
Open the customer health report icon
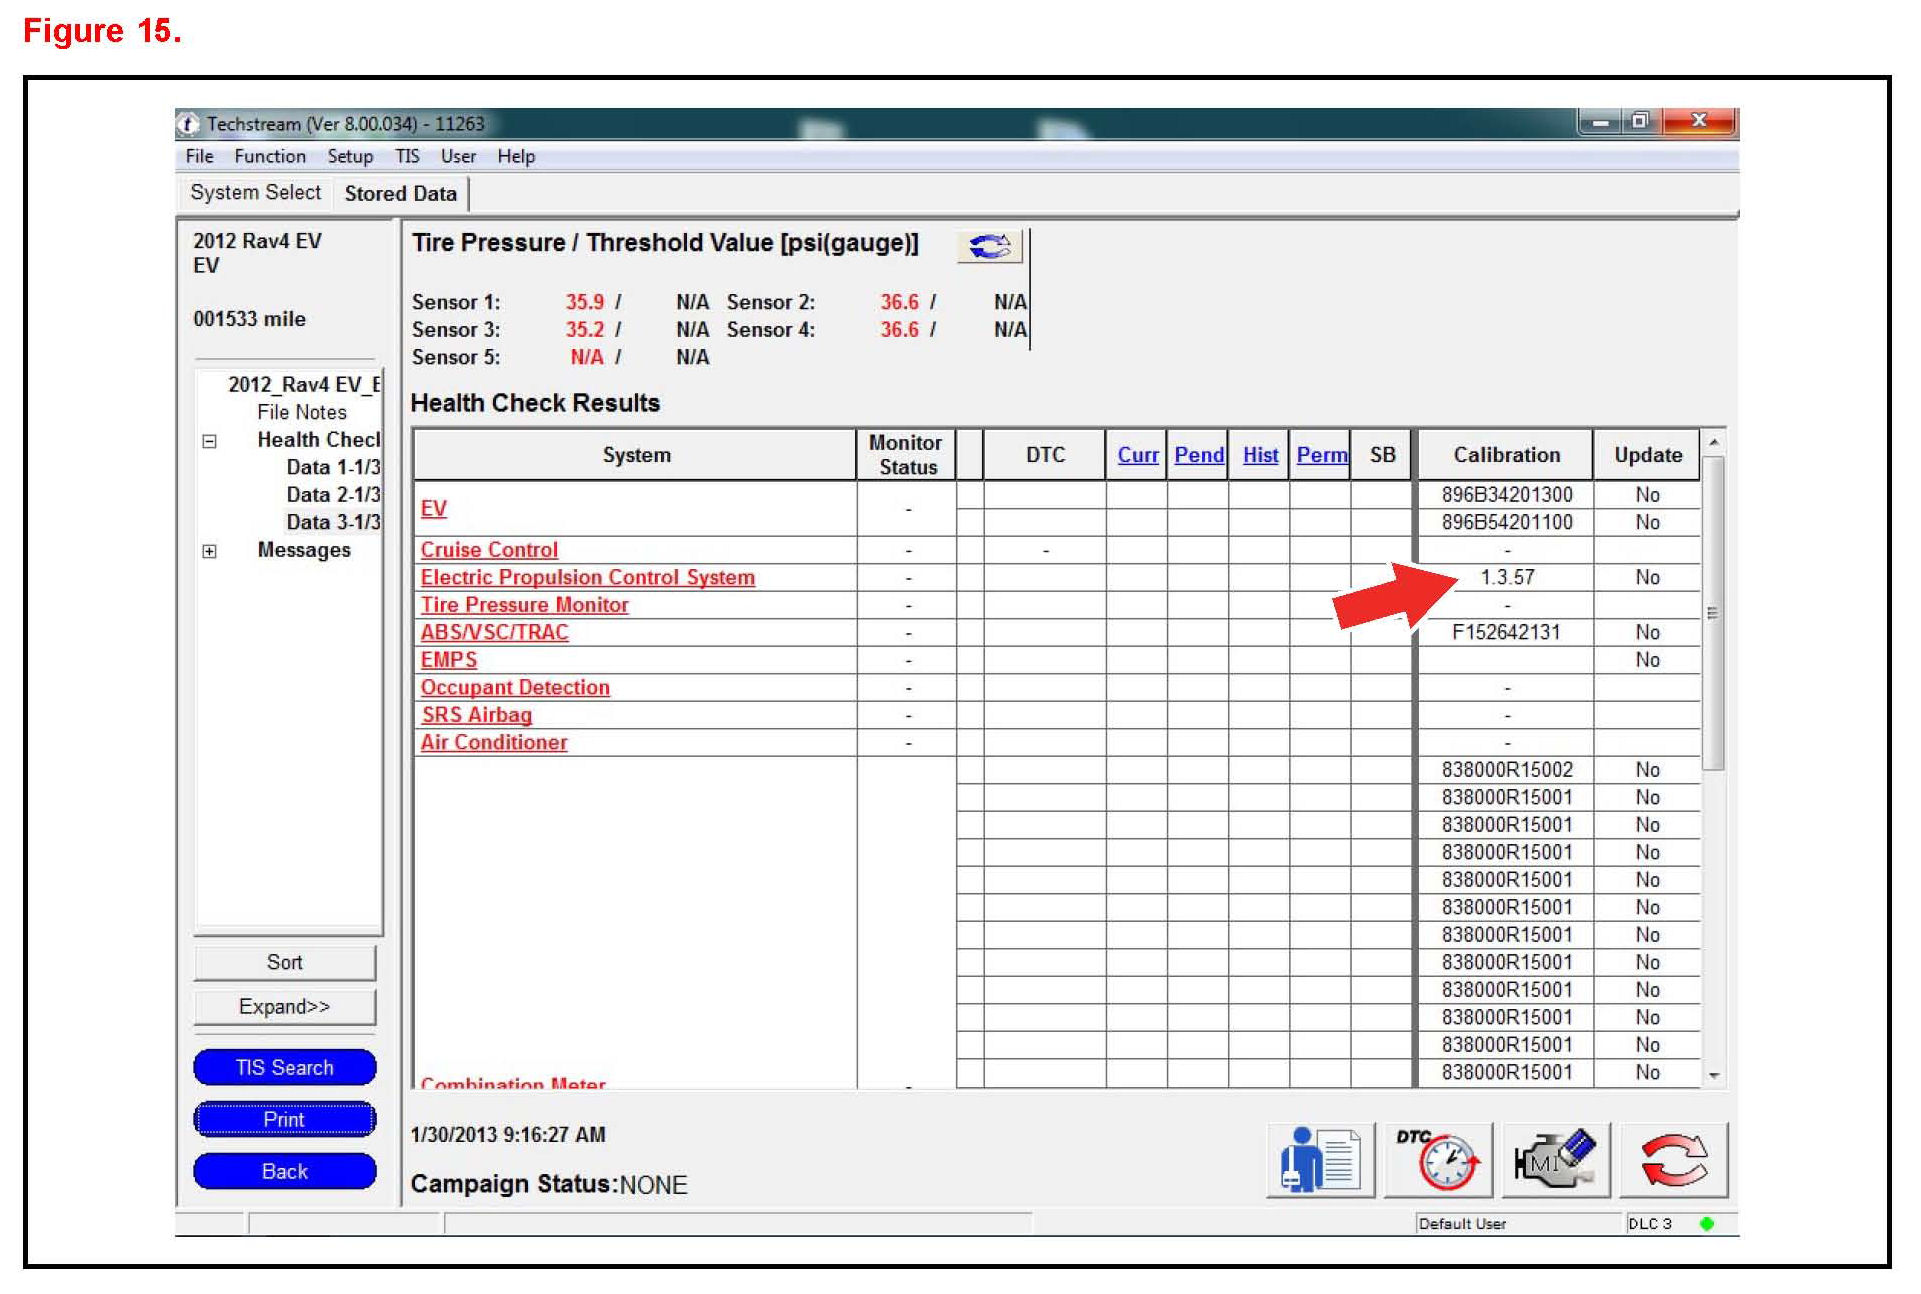pos(1320,1161)
